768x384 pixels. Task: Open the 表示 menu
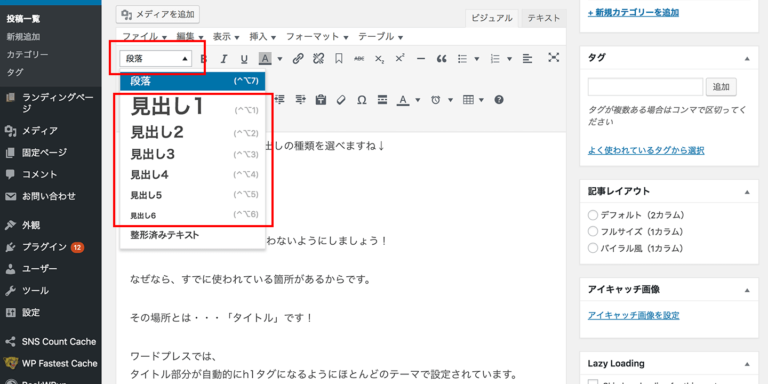(226, 37)
